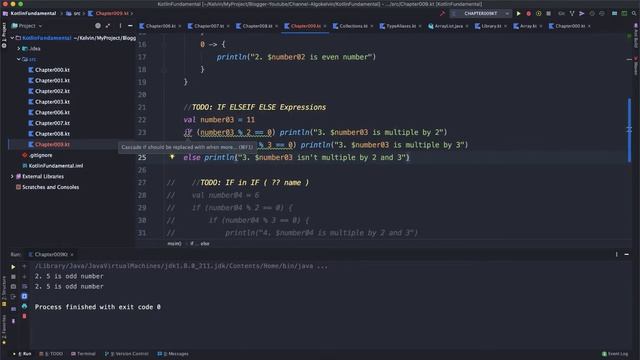The image size is (640, 360).
Task: Rerun program from Run panel play icon
Action: click(x=13, y=267)
